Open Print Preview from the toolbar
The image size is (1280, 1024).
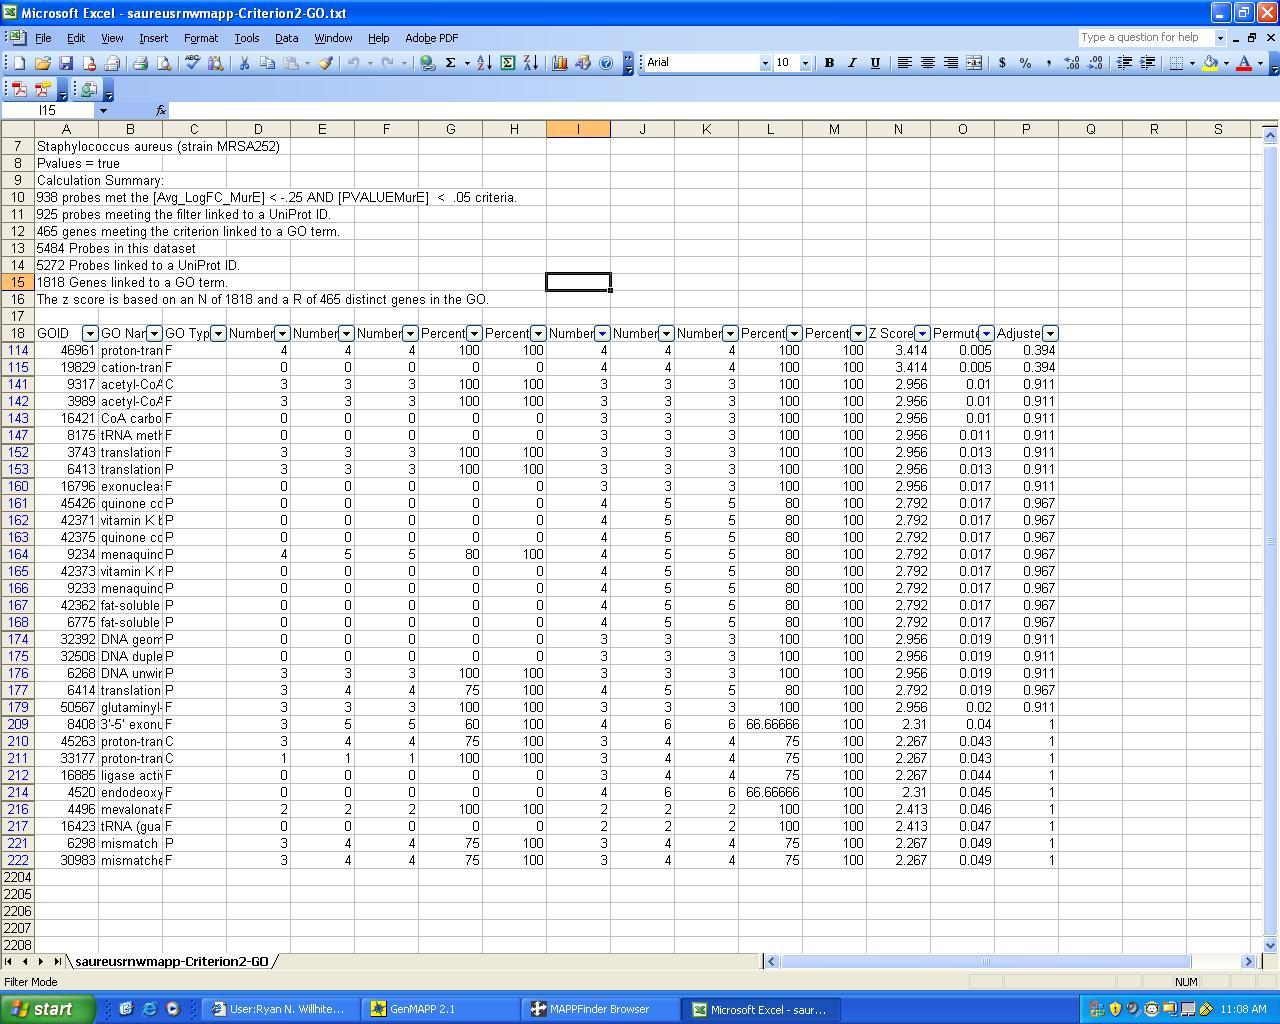pos(164,63)
